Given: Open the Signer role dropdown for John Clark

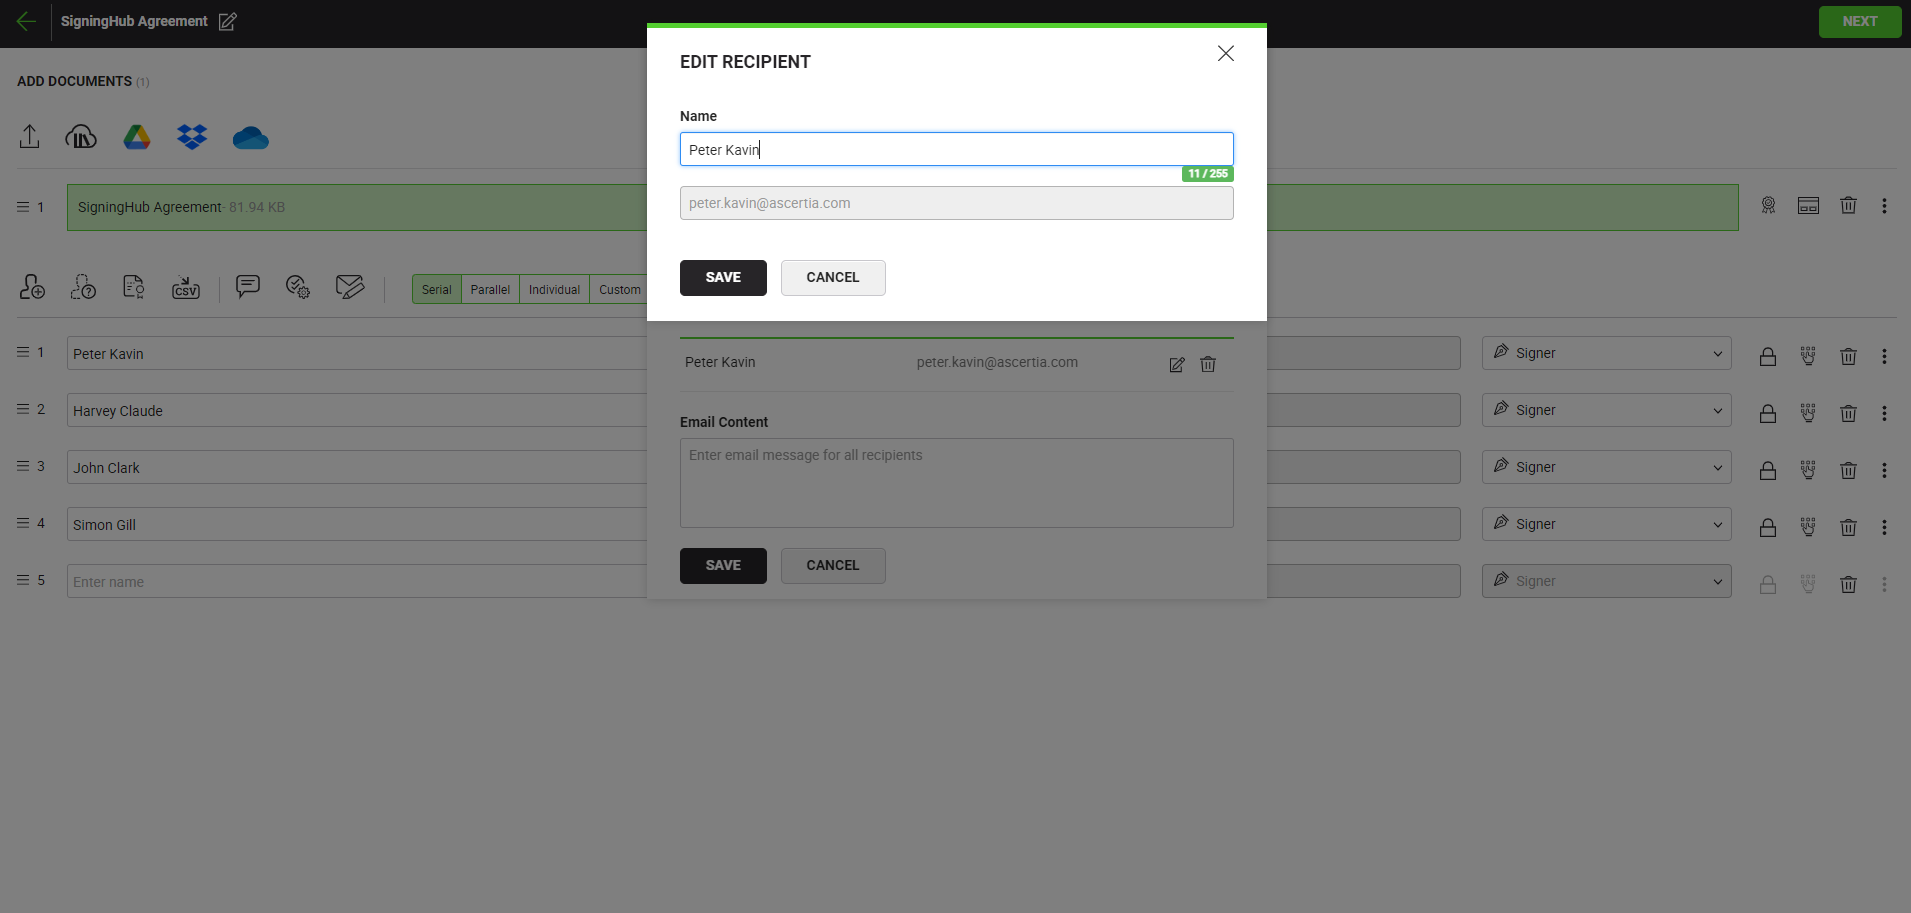Looking at the screenshot, I should point(1606,467).
